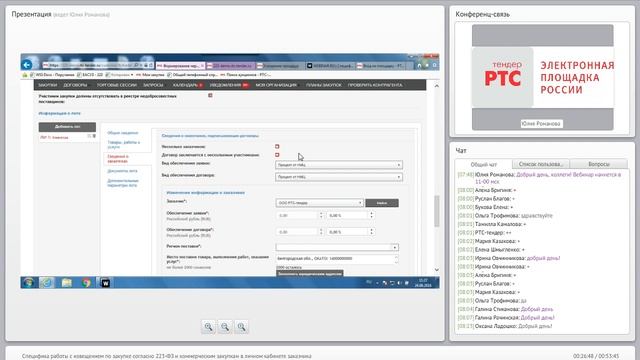Open the 'Регион поставки' dropdown

click(x=337, y=247)
